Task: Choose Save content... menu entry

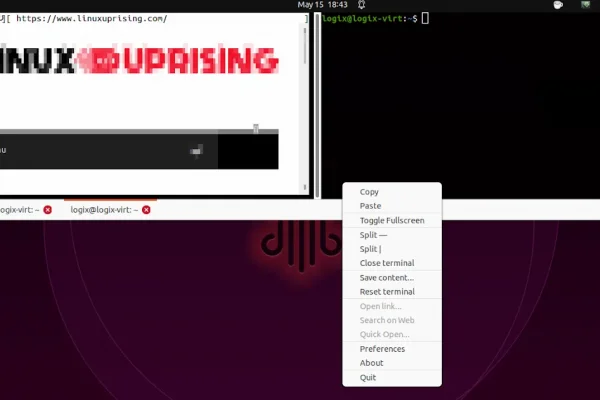Action: click(392, 278)
